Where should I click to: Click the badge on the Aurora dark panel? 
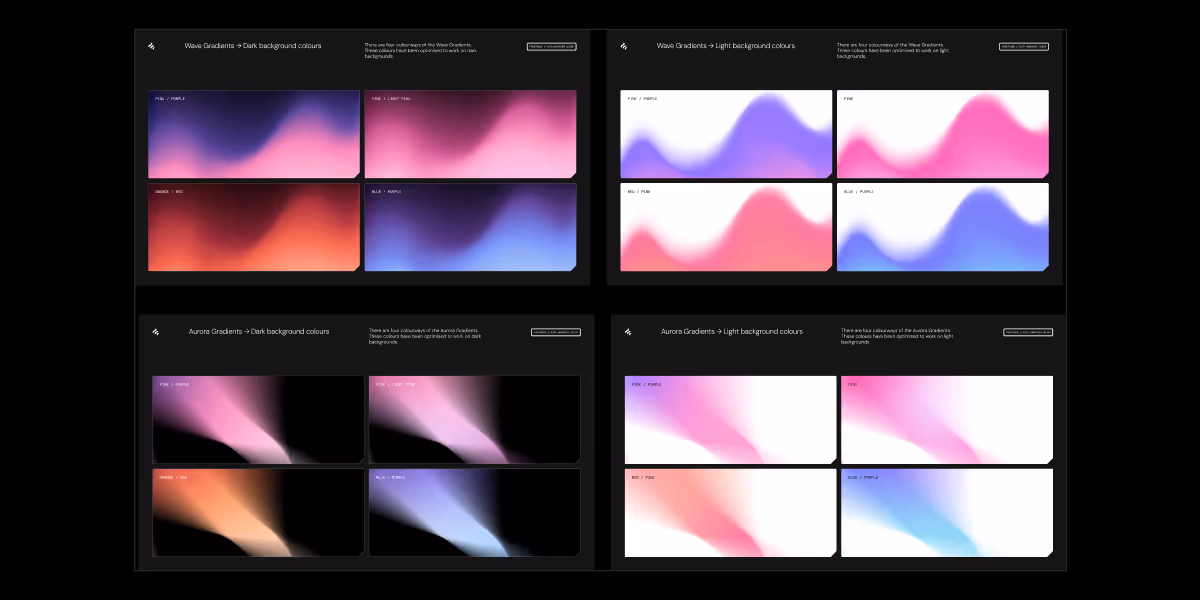[556, 332]
